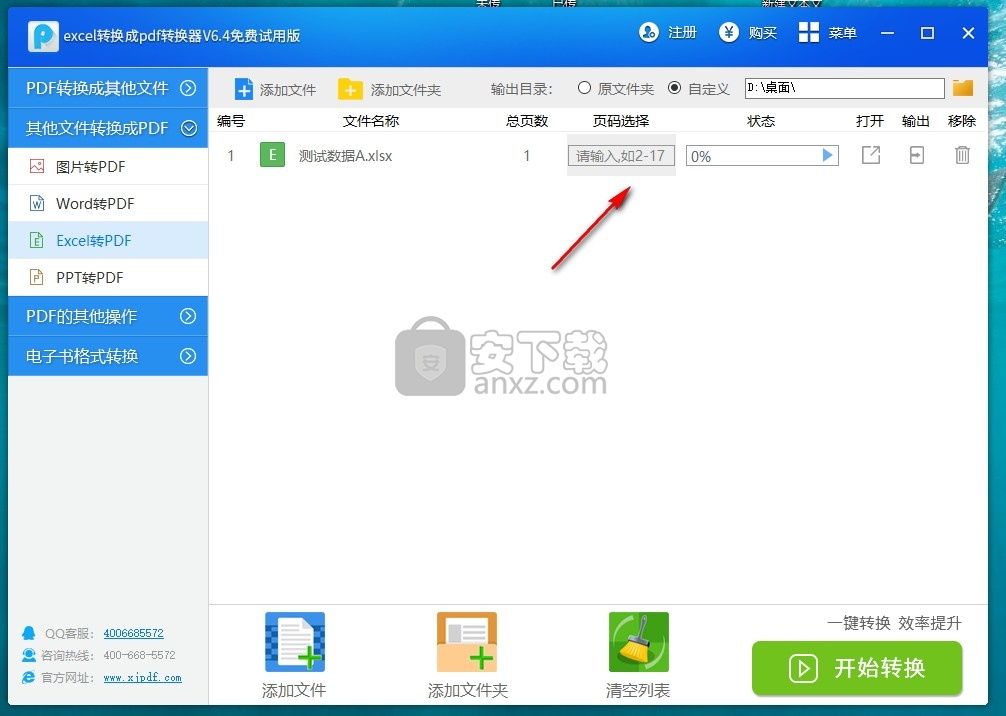Screen dimensions: 1006x716
Task: Click the app logo in title bar
Action: (x=43, y=36)
